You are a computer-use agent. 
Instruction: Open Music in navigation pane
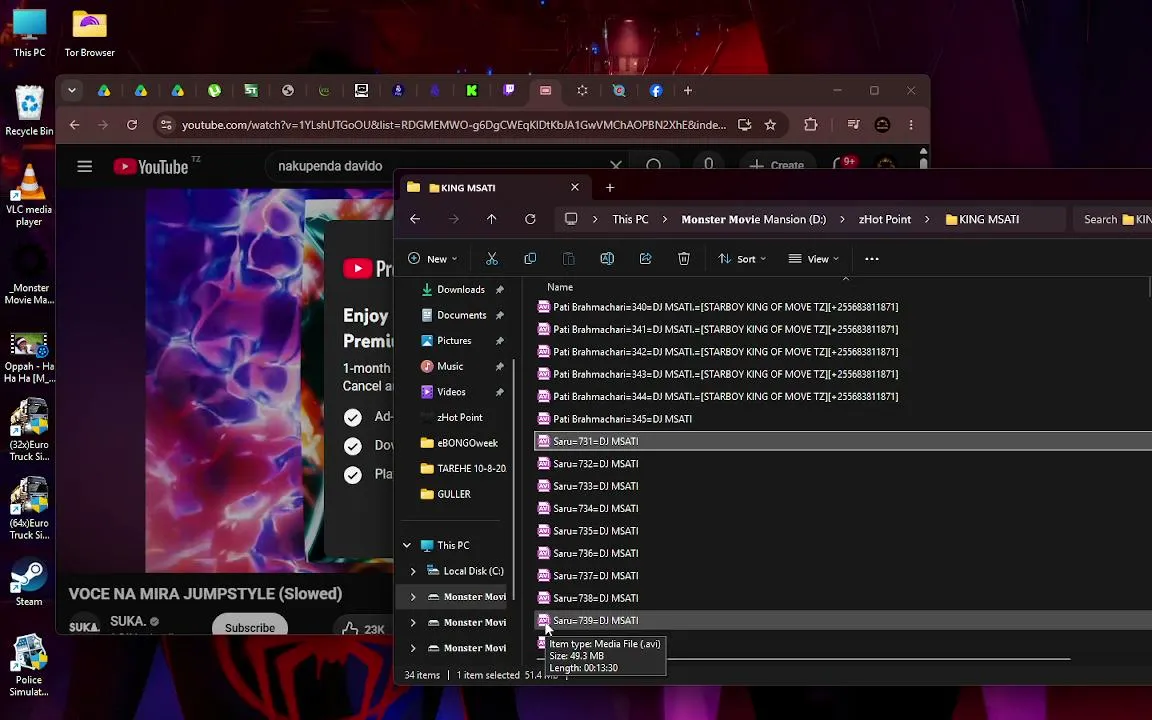click(x=450, y=366)
